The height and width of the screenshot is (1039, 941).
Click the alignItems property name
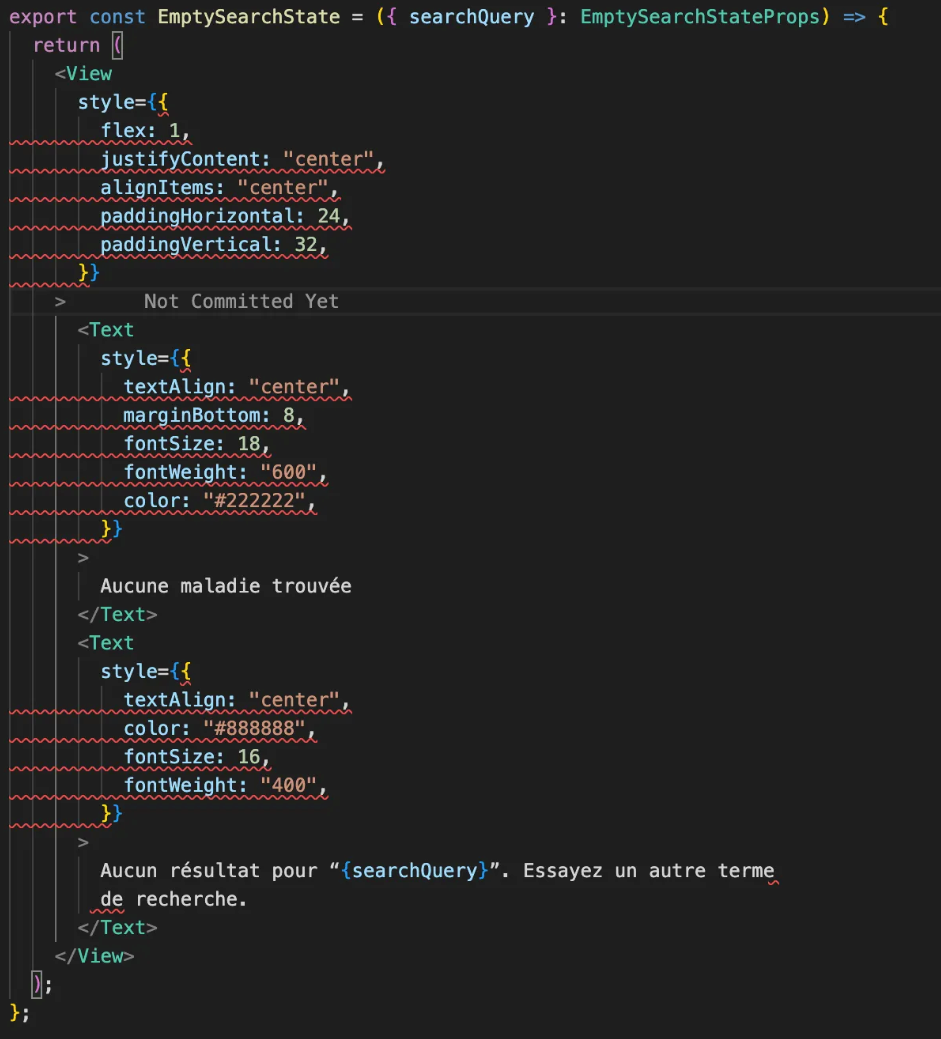(162, 188)
